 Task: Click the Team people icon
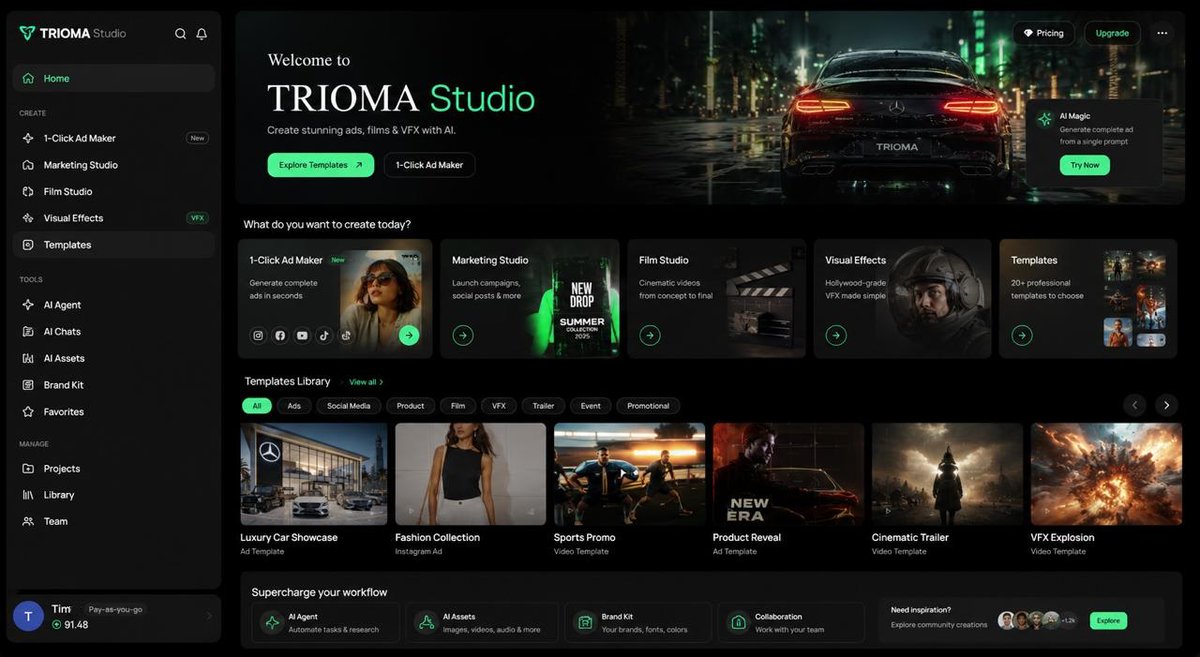[x=28, y=521]
